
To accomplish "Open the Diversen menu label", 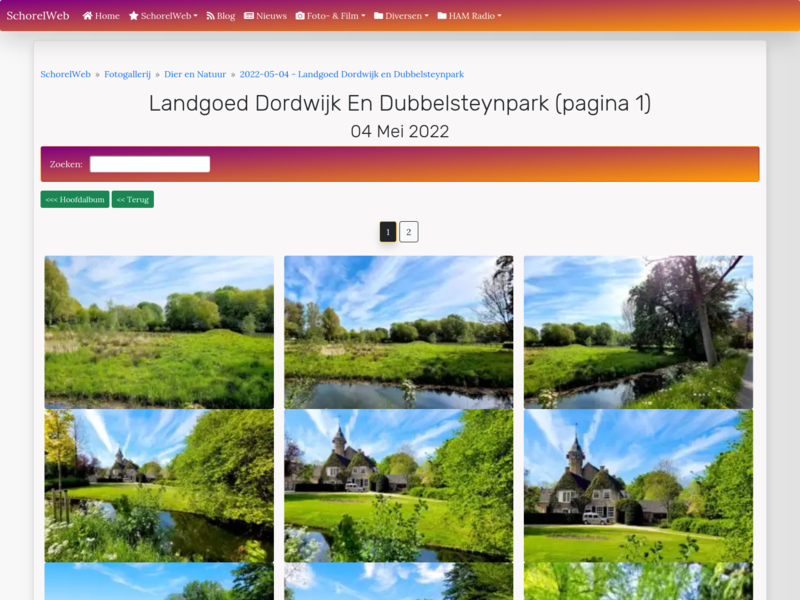I will tap(404, 16).
